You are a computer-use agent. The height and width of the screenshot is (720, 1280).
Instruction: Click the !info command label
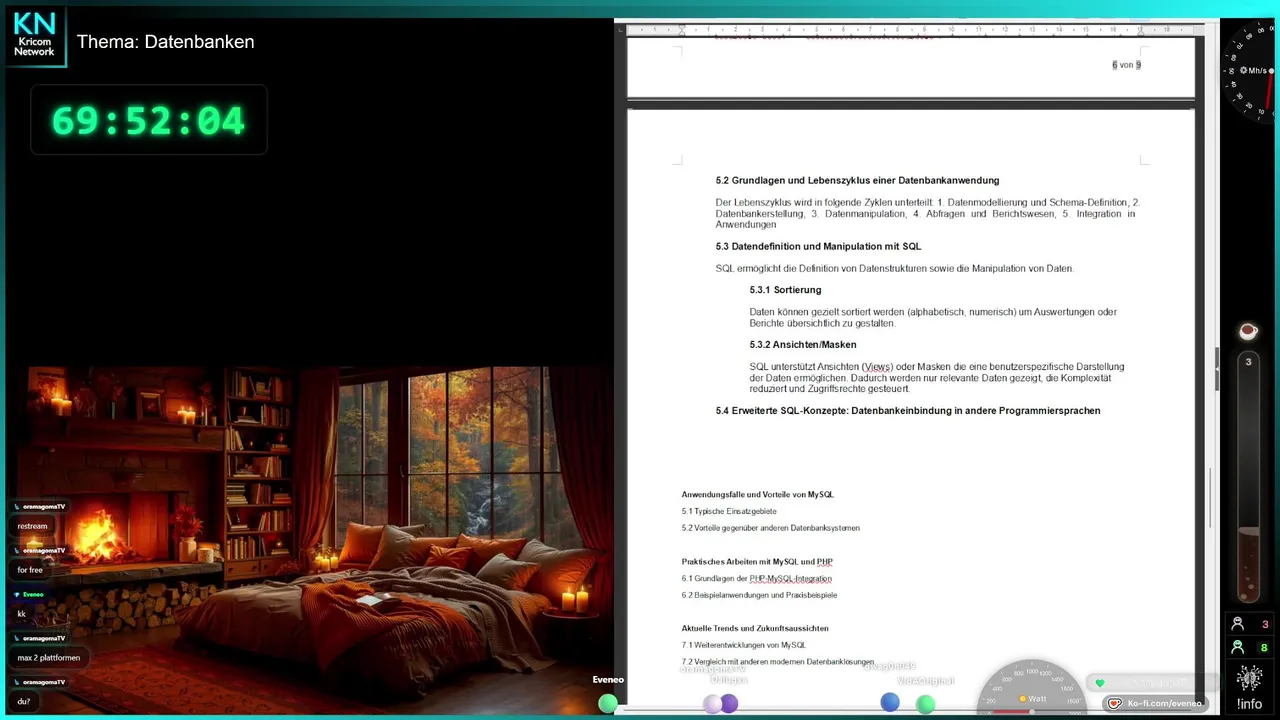tap(1249, 704)
